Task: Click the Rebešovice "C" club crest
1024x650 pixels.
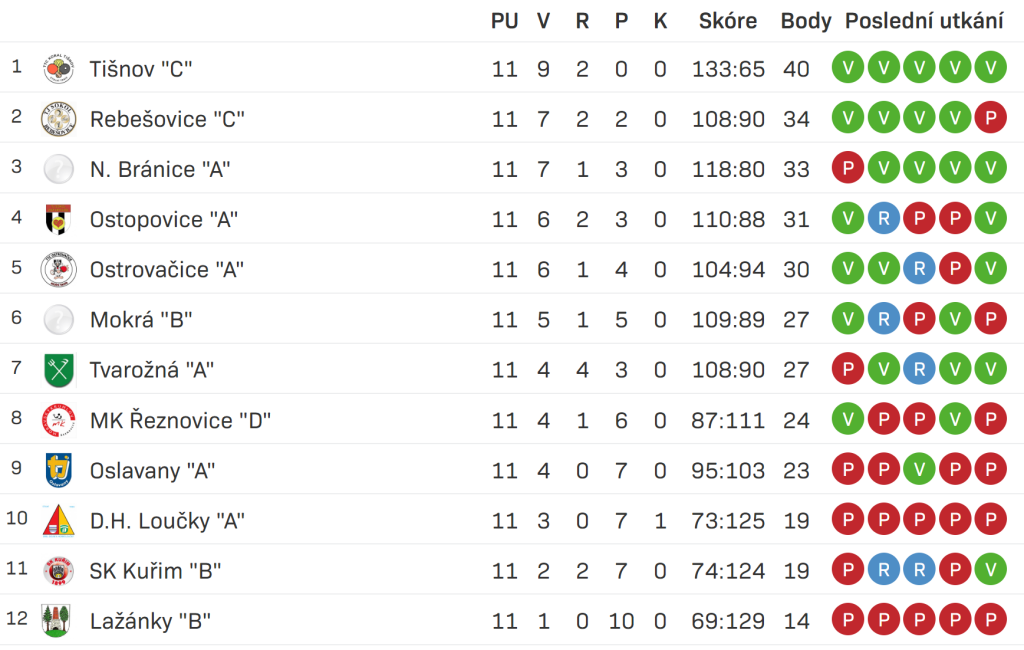Action: [x=58, y=118]
